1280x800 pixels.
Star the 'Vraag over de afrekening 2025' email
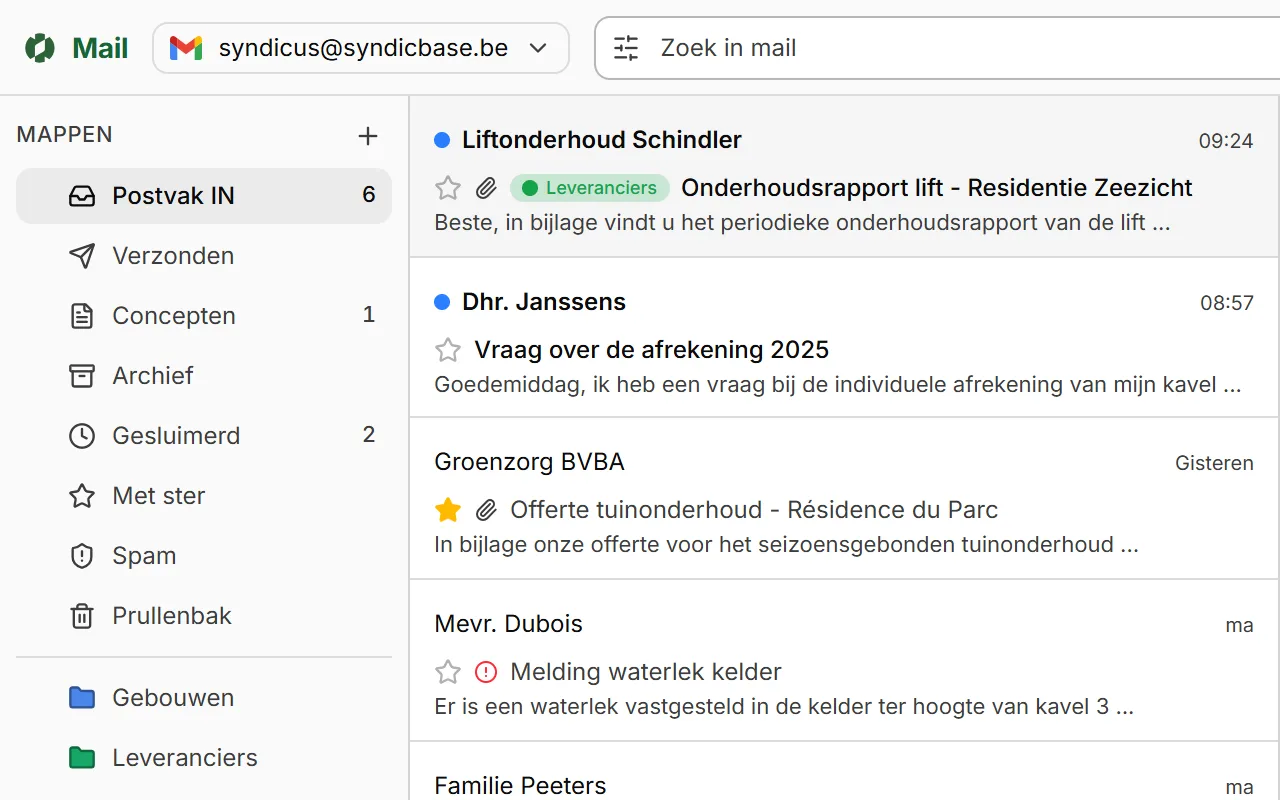448,350
